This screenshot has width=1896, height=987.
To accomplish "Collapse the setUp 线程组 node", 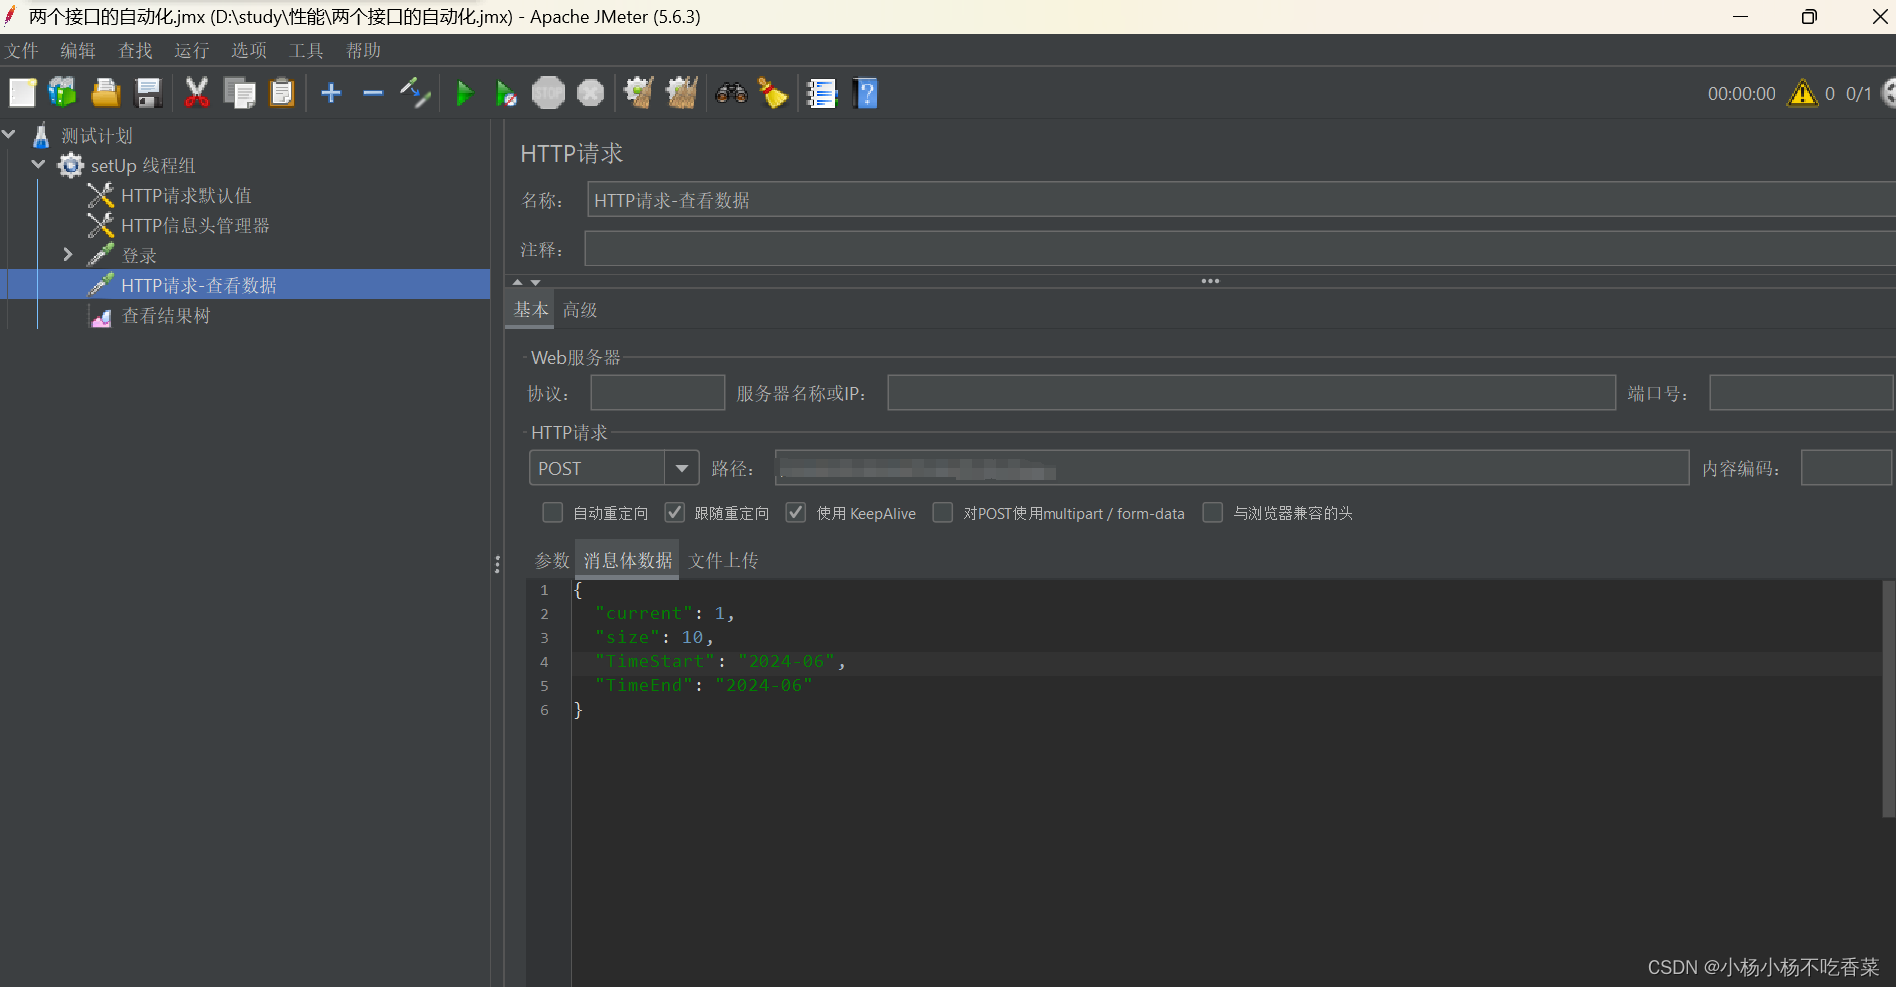I will (39, 164).
